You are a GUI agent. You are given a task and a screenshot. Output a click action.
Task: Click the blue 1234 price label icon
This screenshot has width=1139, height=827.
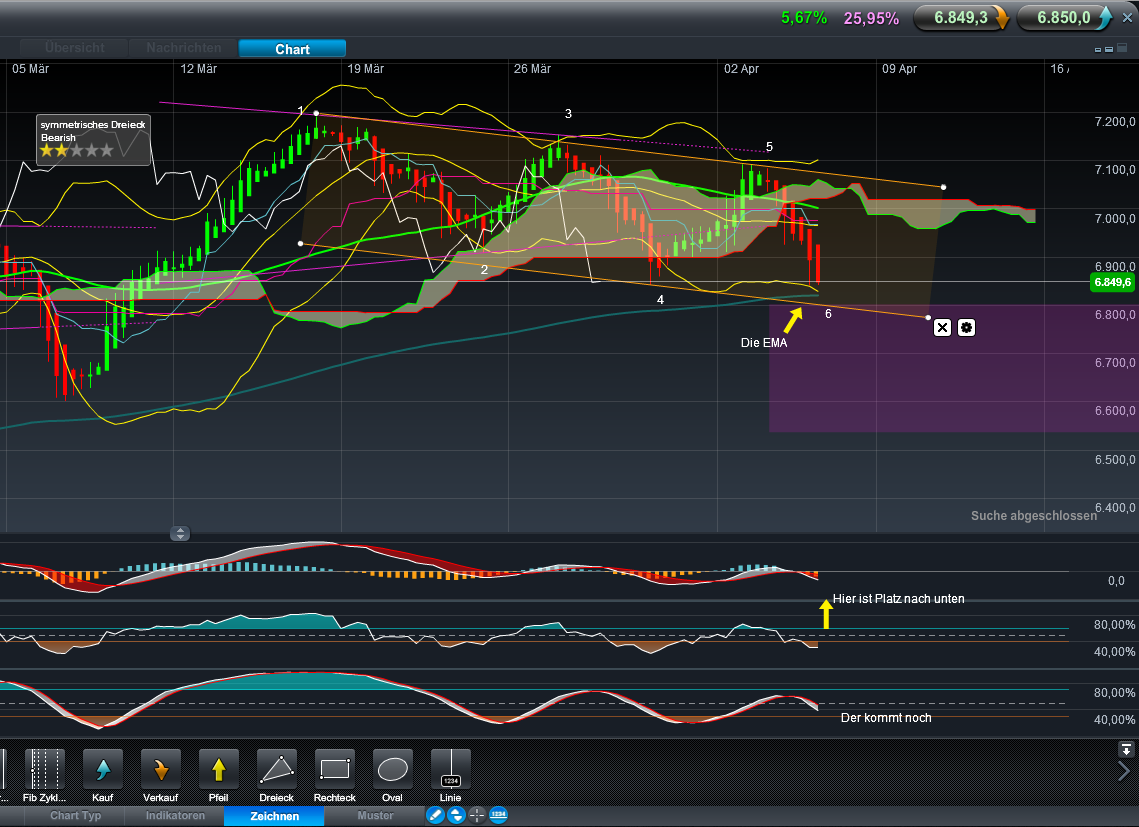498,815
